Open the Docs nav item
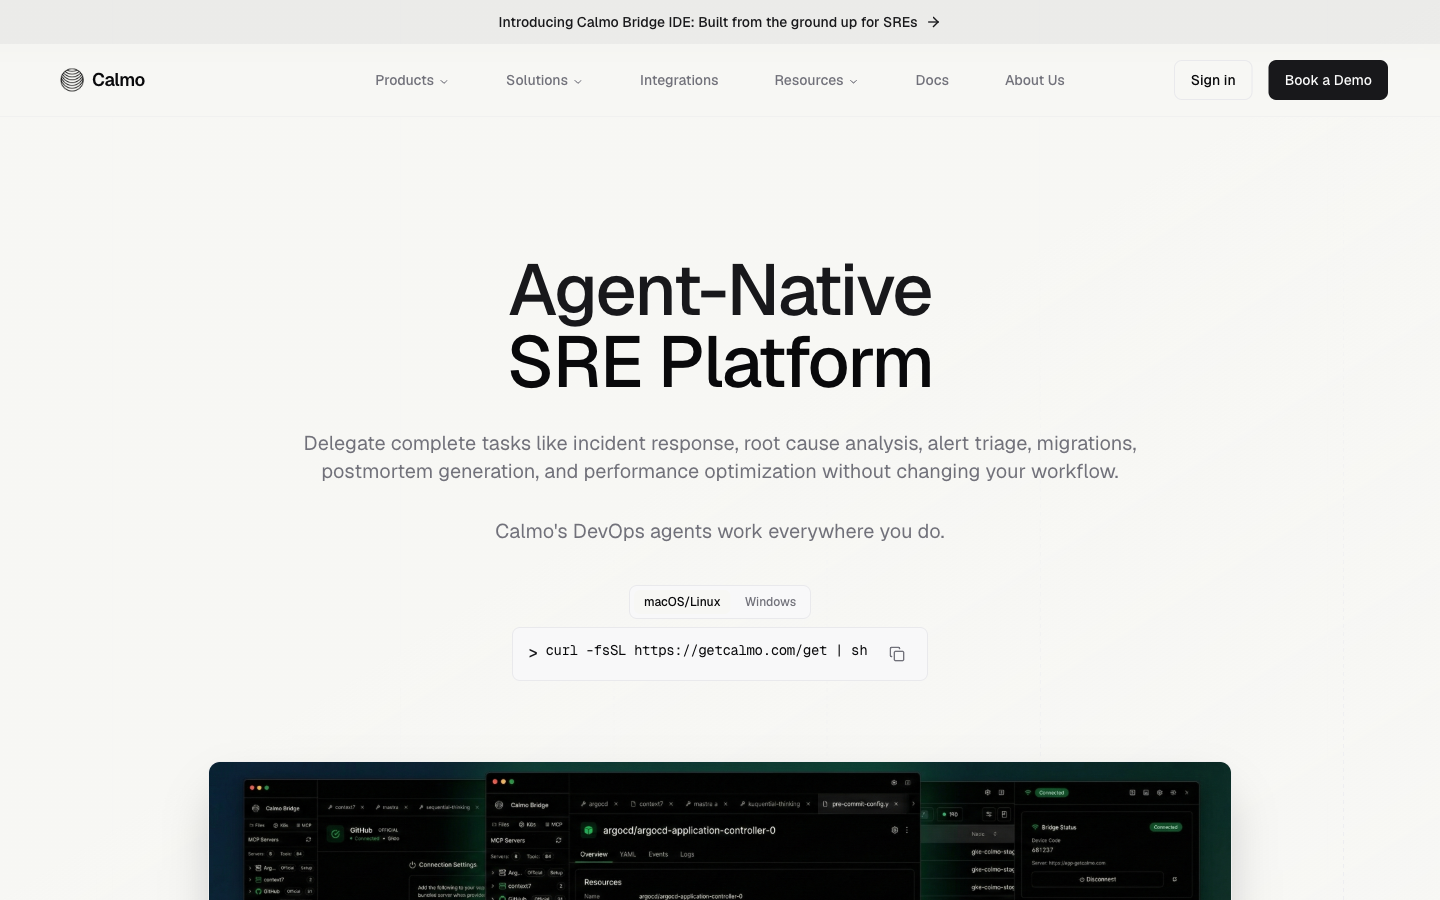The width and height of the screenshot is (1440, 900). [932, 80]
